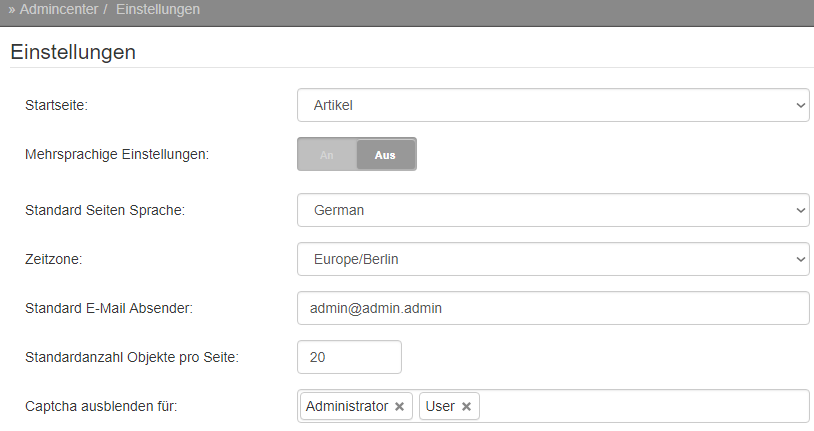Click the Europe/Berlin dropdown chevron arrow
This screenshot has width=814, height=431.
[x=801, y=259]
